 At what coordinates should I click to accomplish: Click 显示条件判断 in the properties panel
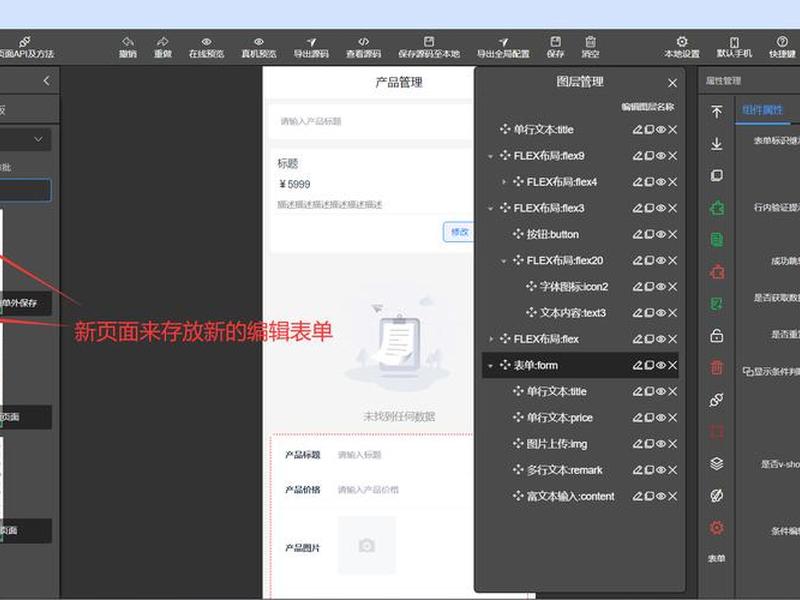coord(771,371)
